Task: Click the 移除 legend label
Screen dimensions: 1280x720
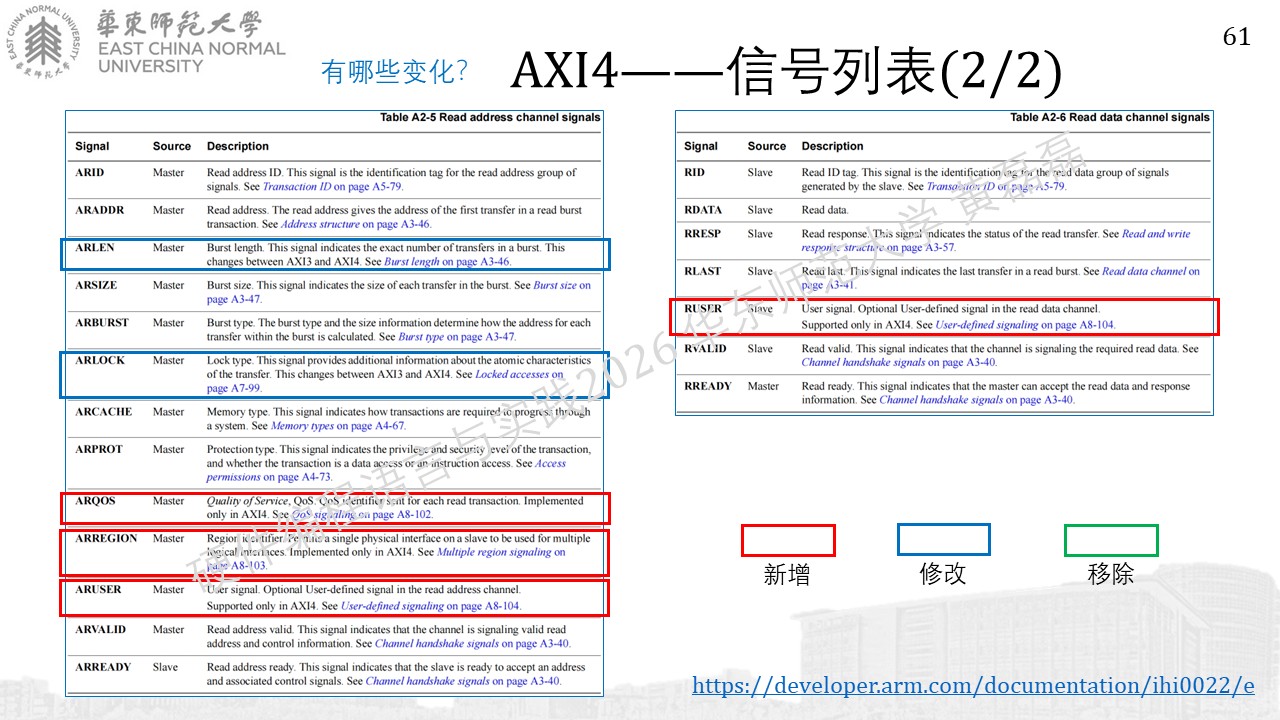Action: 1111,574
